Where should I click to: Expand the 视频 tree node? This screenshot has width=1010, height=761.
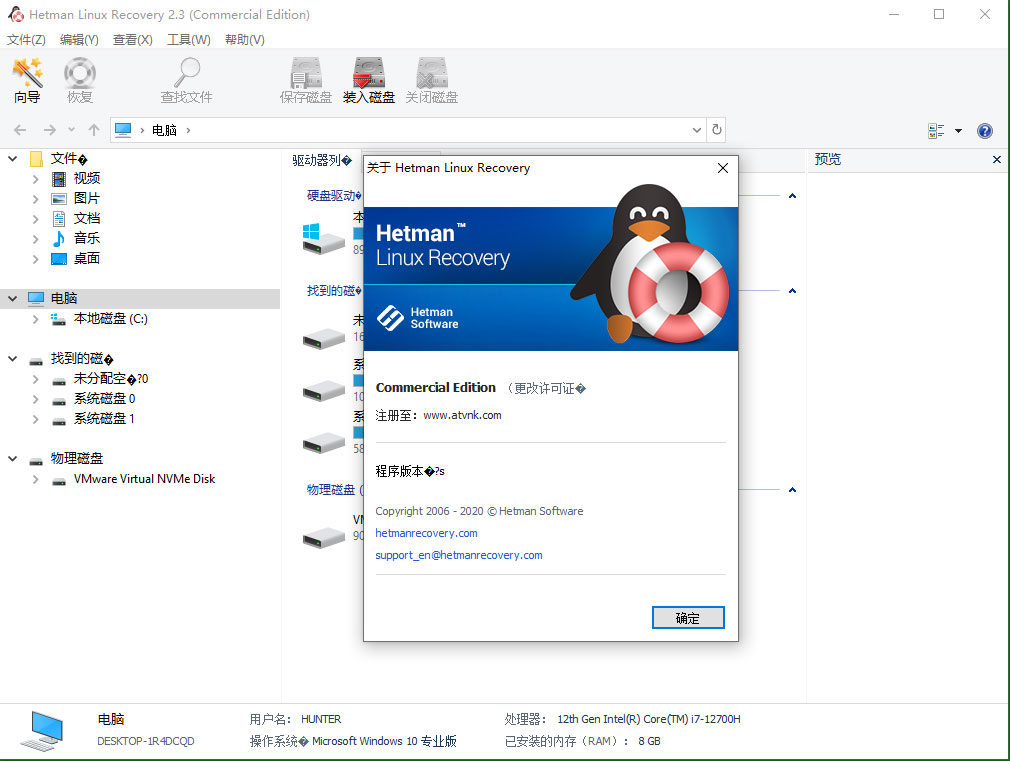(x=35, y=178)
